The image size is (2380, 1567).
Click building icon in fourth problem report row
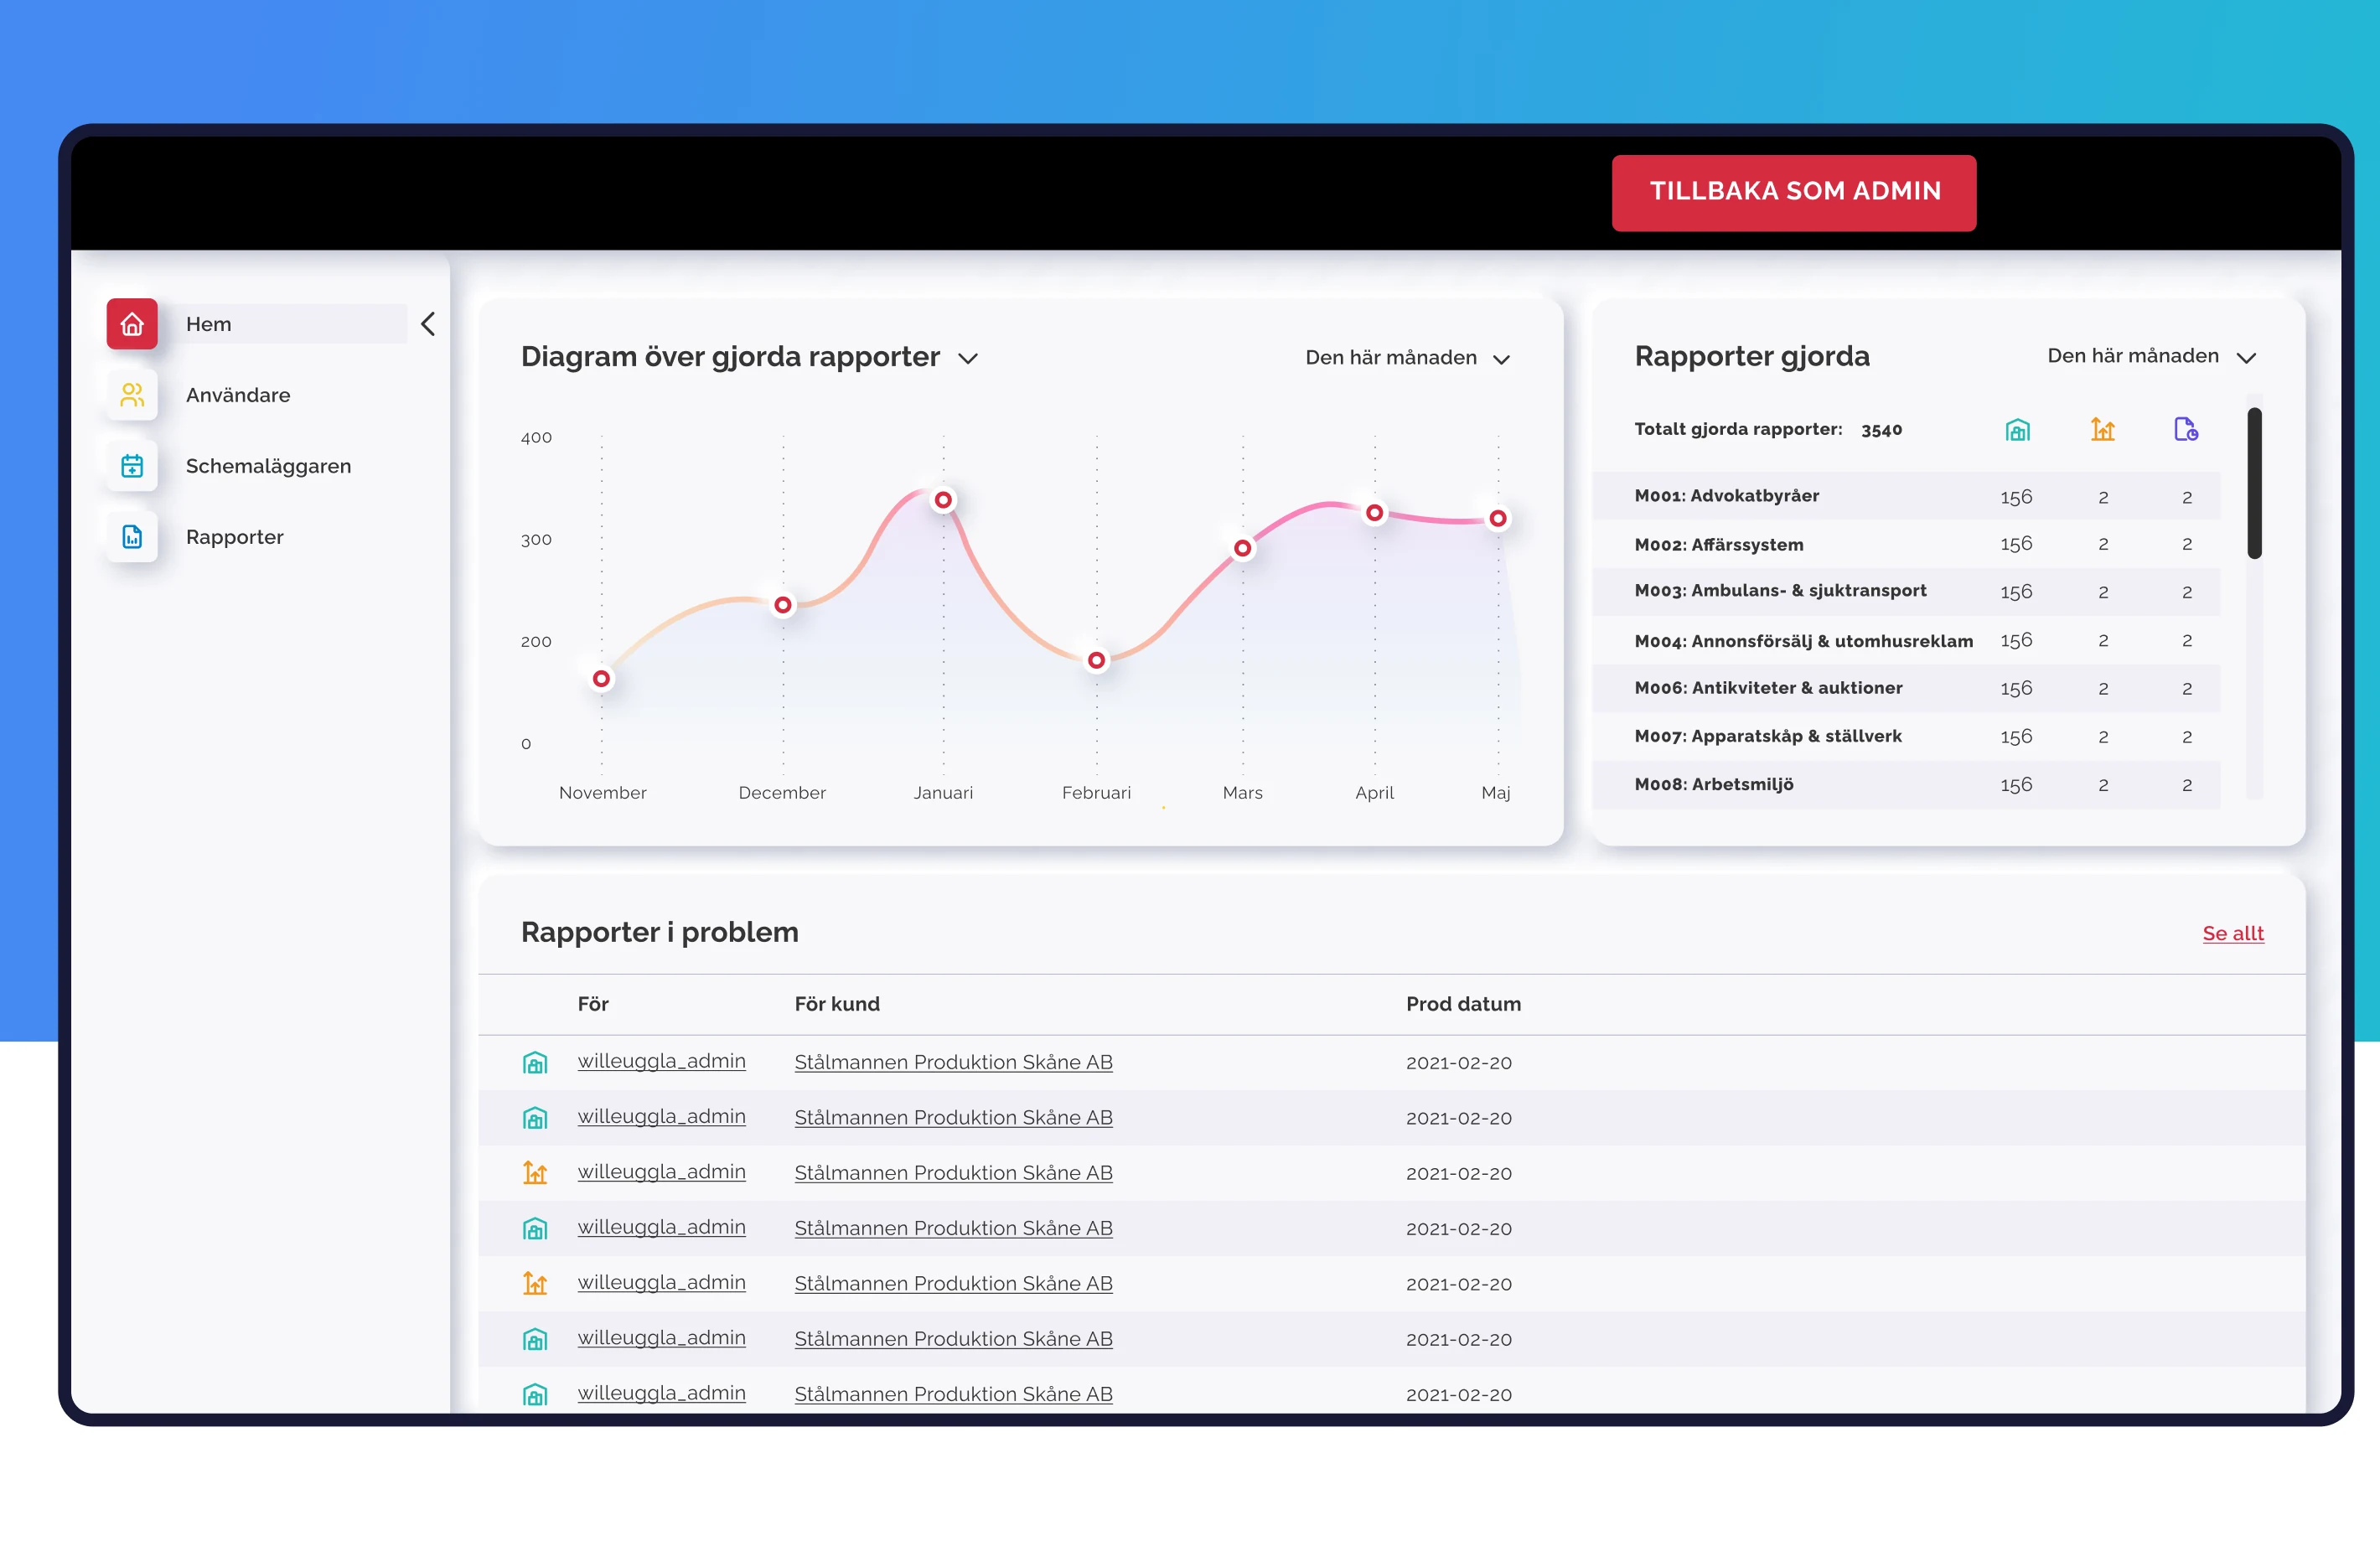click(535, 1229)
